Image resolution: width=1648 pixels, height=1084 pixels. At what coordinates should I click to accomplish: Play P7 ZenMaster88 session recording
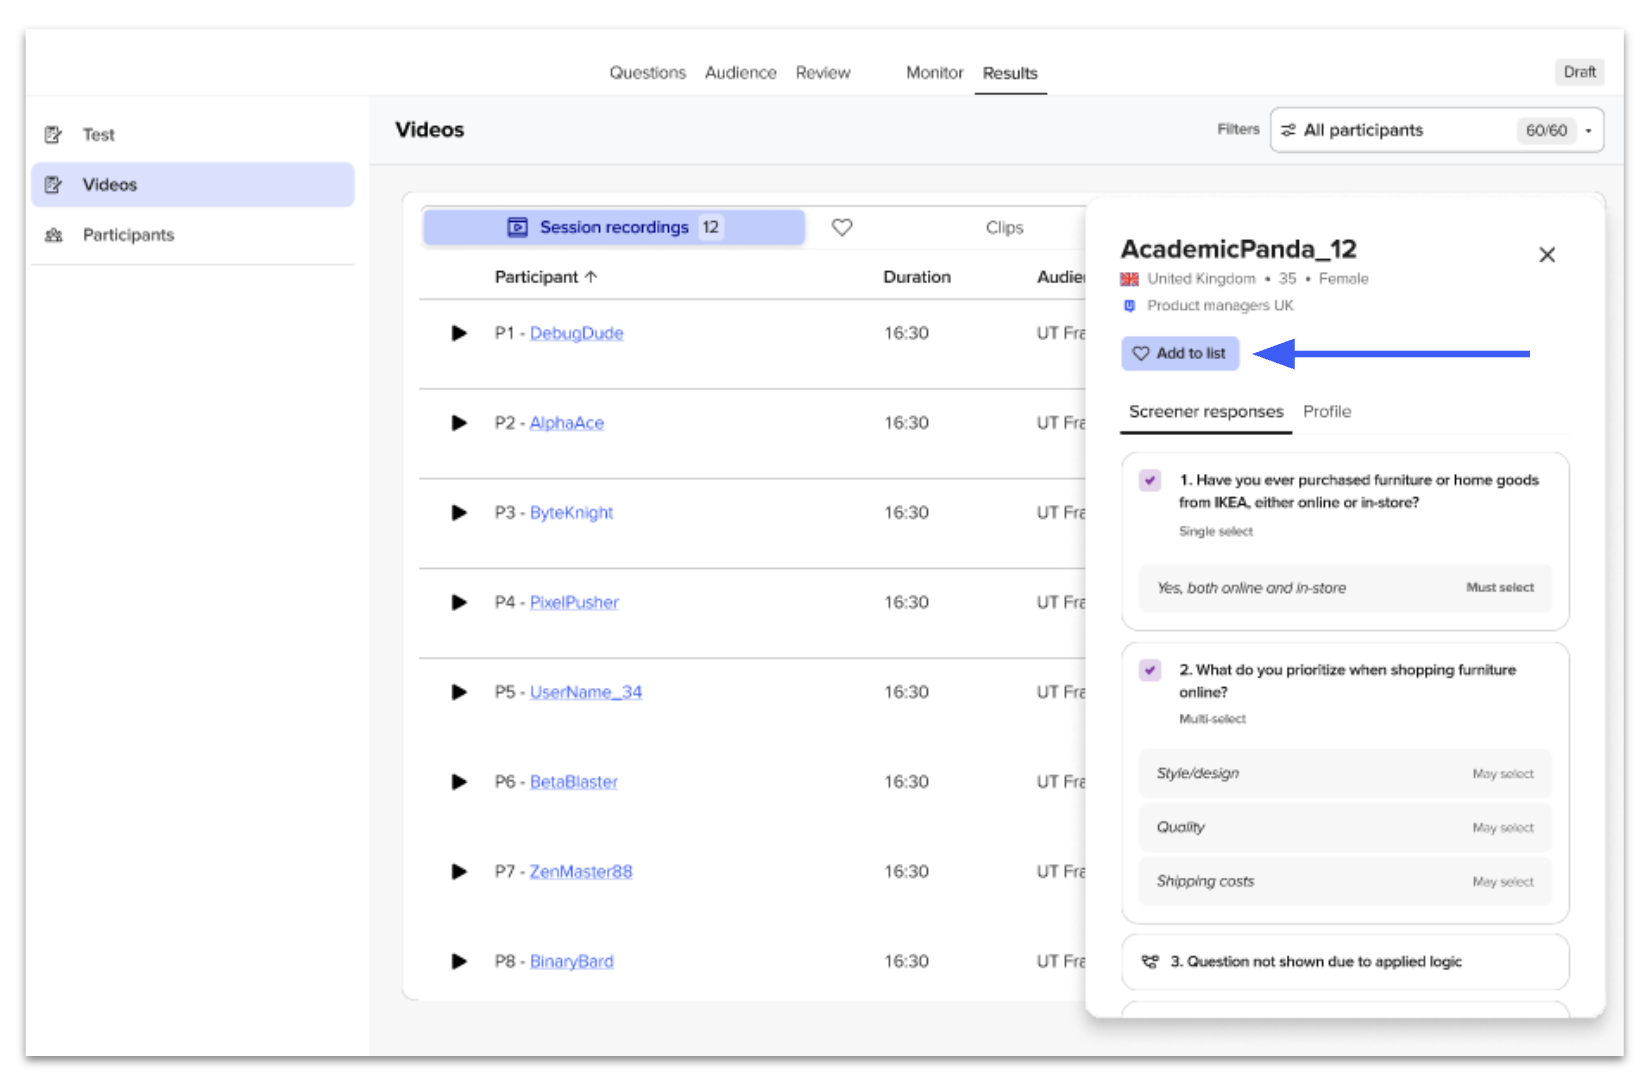click(x=459, y=872)
